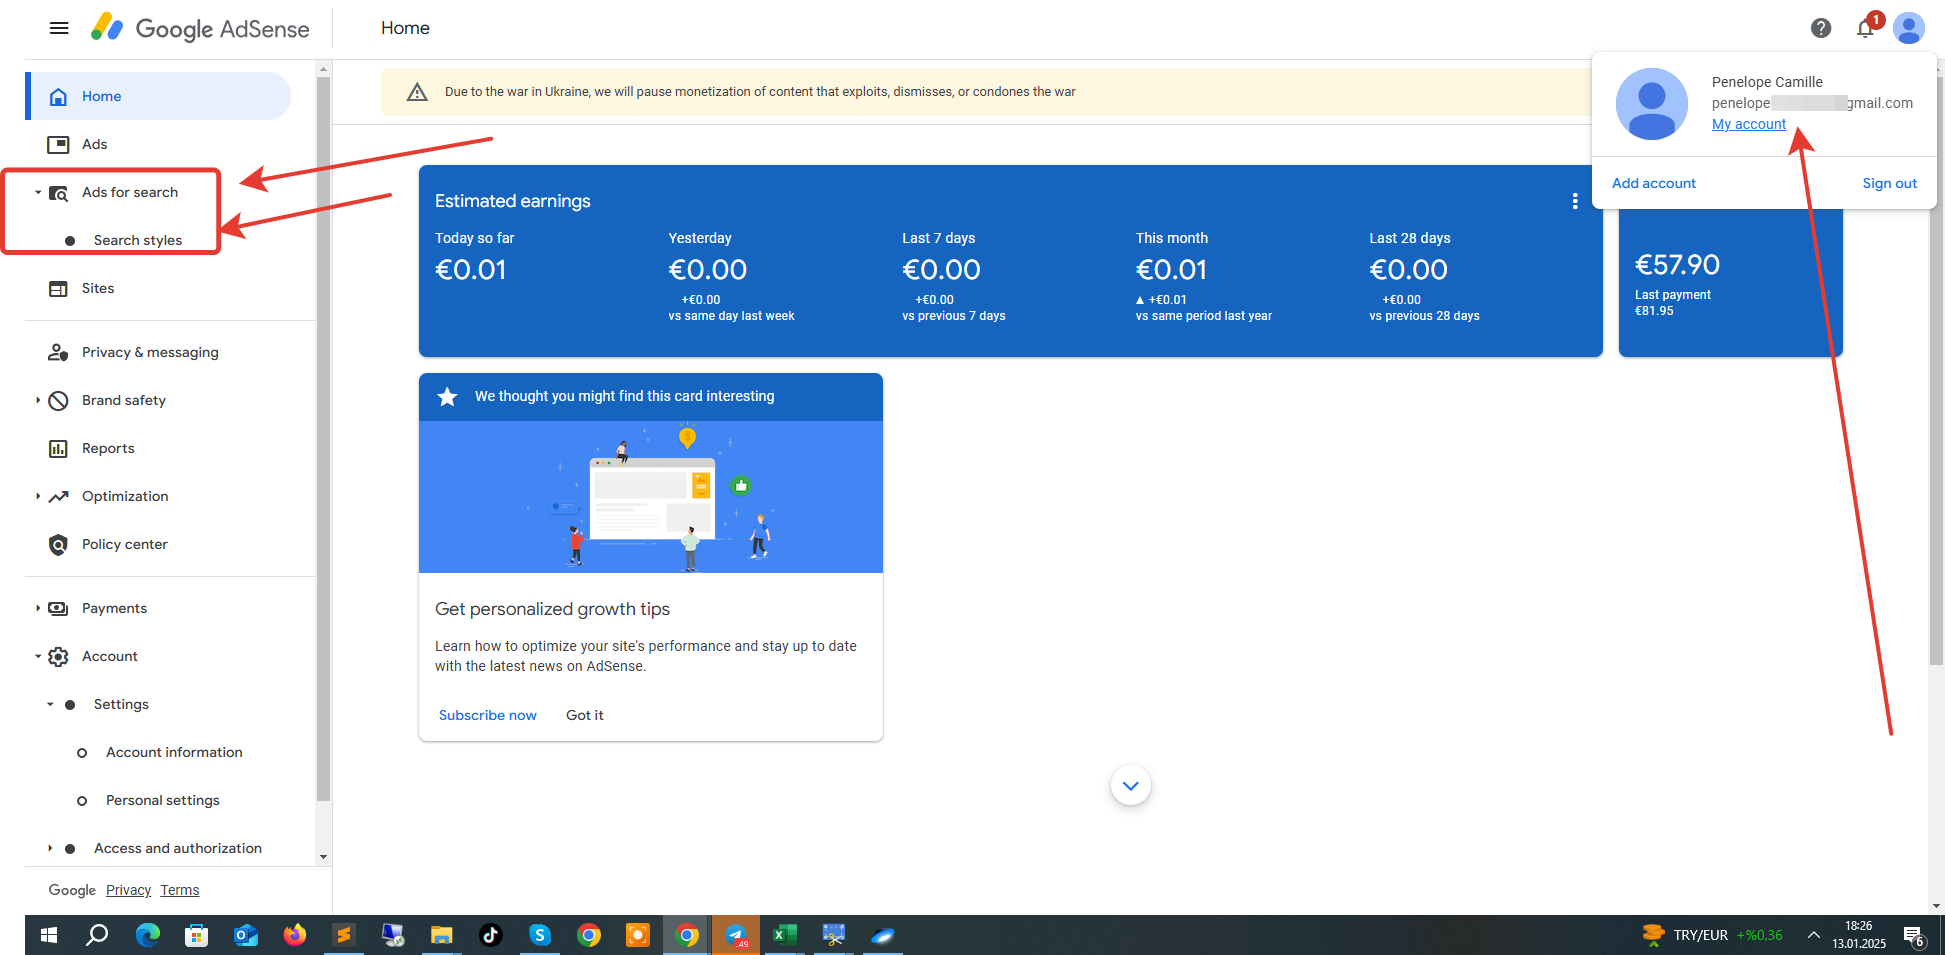The height and width of the screenshot is (955, 1945).
Task: Collapse the Settings subsection
Action: 50,704
